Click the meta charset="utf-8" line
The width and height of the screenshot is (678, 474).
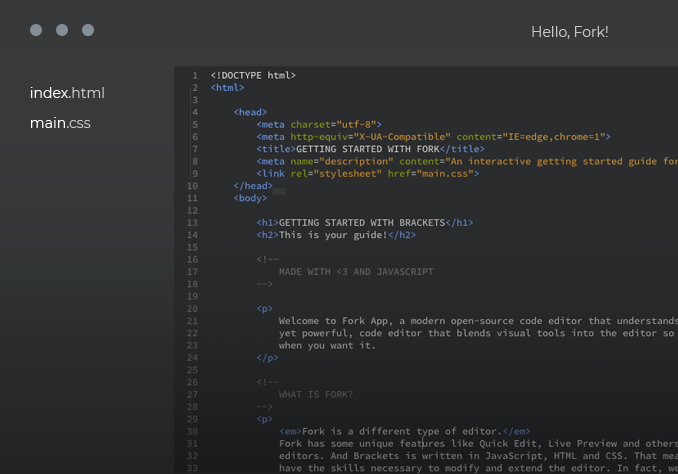(319, 125)
